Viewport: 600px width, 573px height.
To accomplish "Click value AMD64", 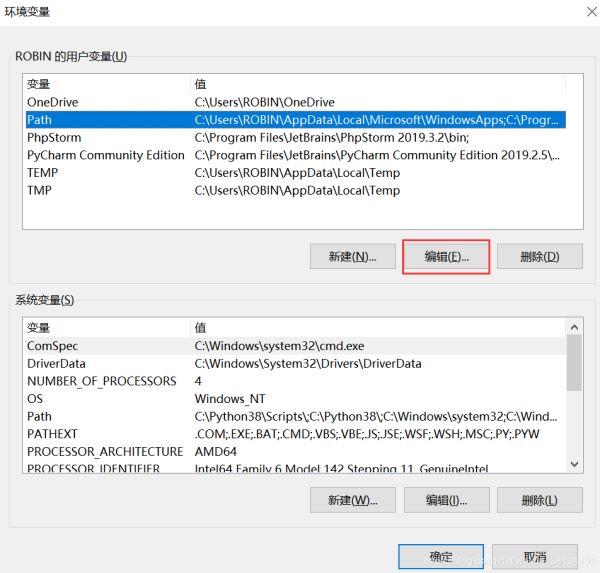I will 215,452.
